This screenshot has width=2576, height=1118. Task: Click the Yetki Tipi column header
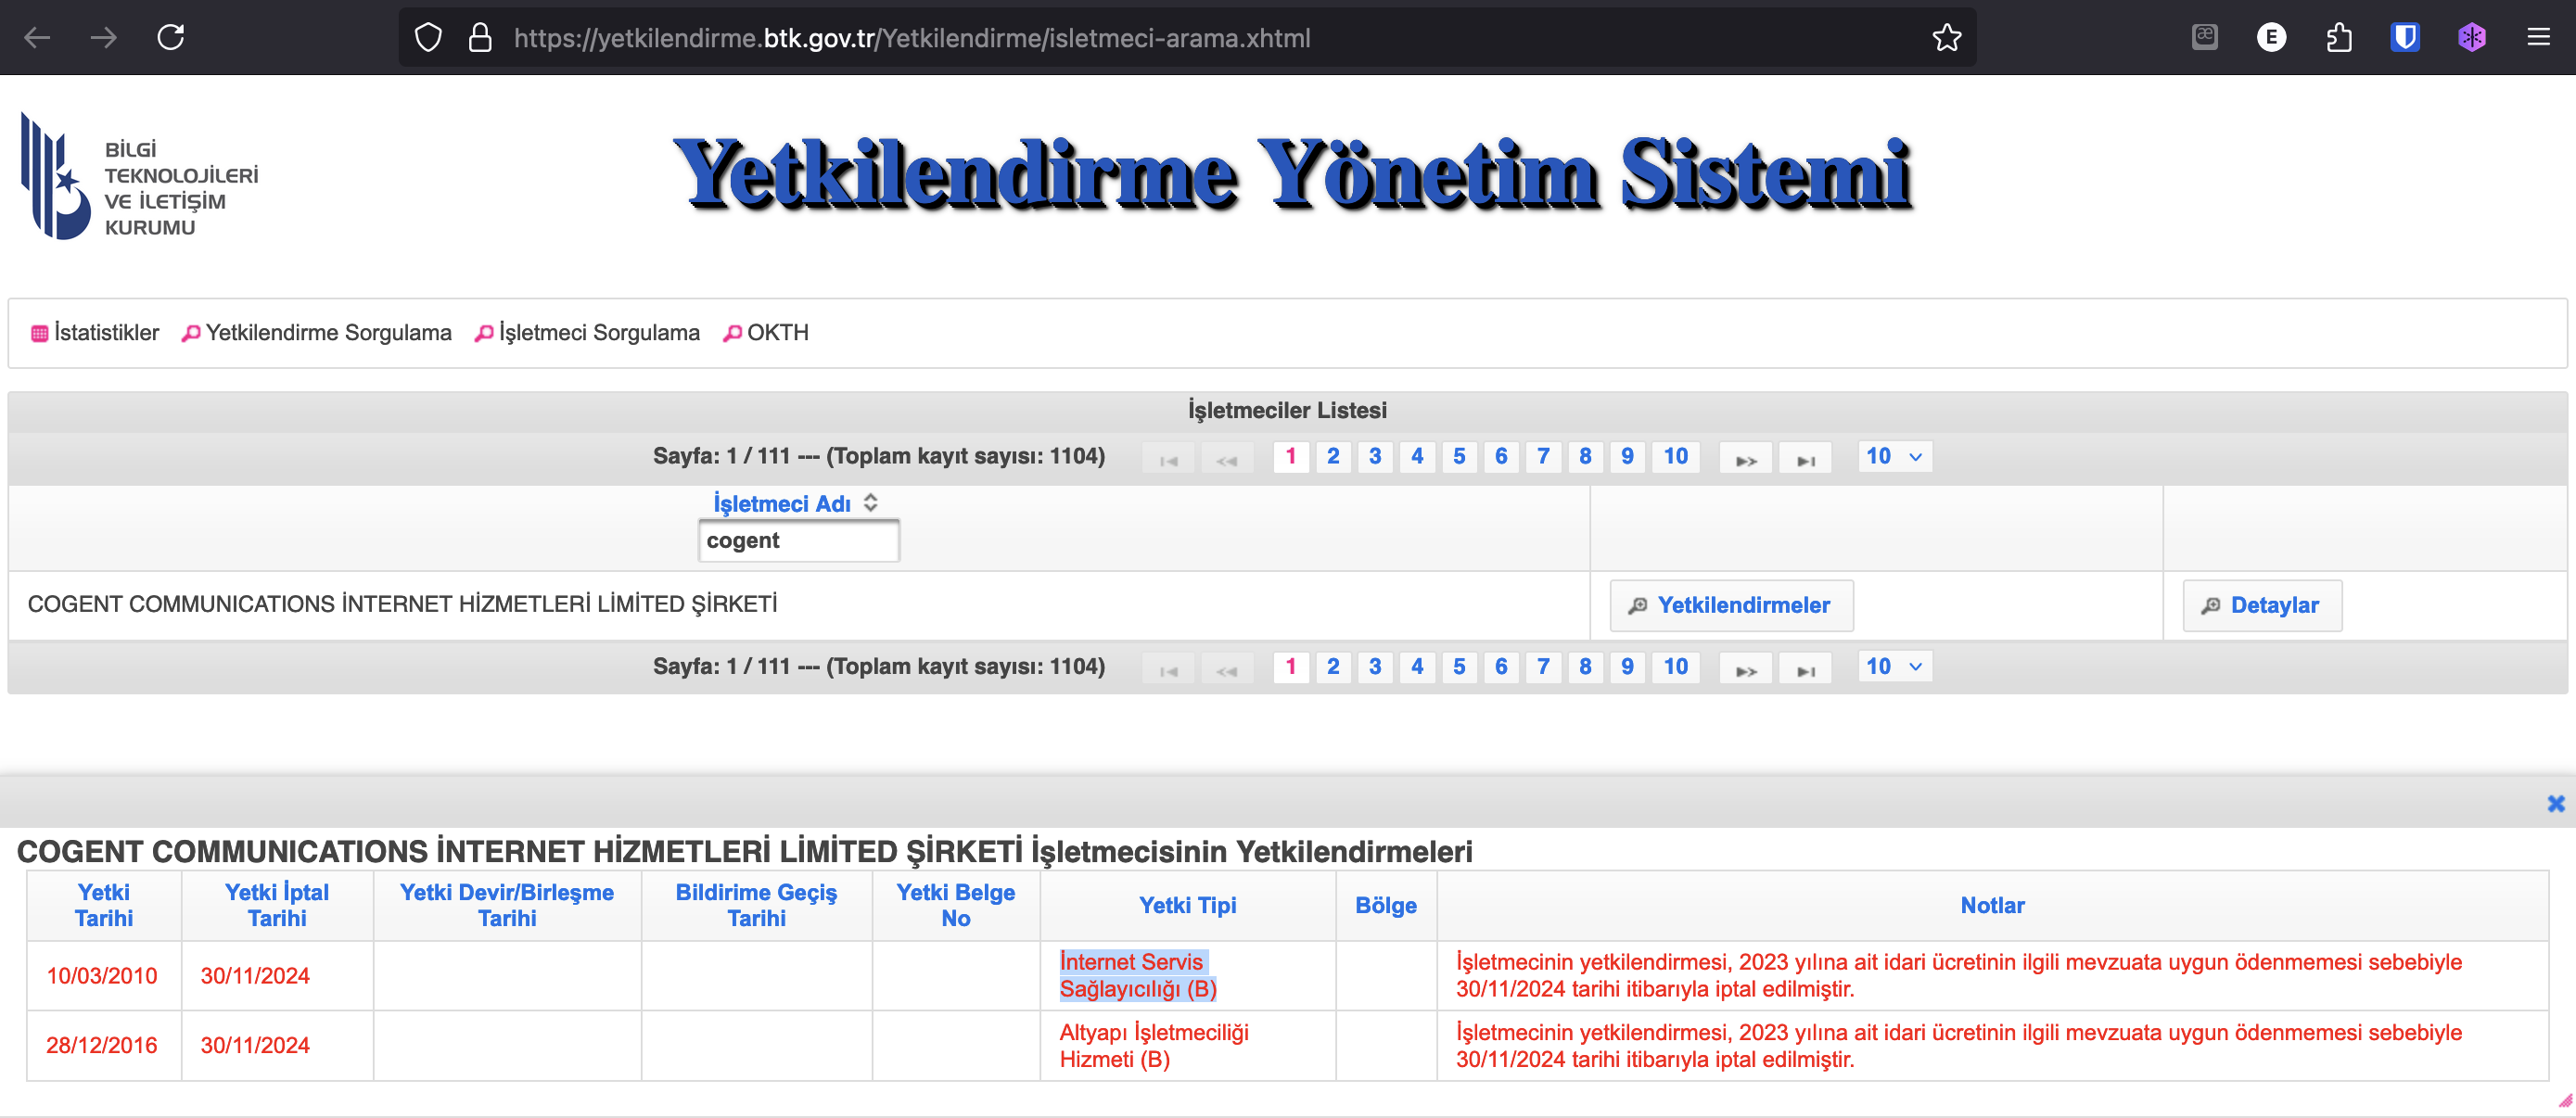coord(1187,905)
